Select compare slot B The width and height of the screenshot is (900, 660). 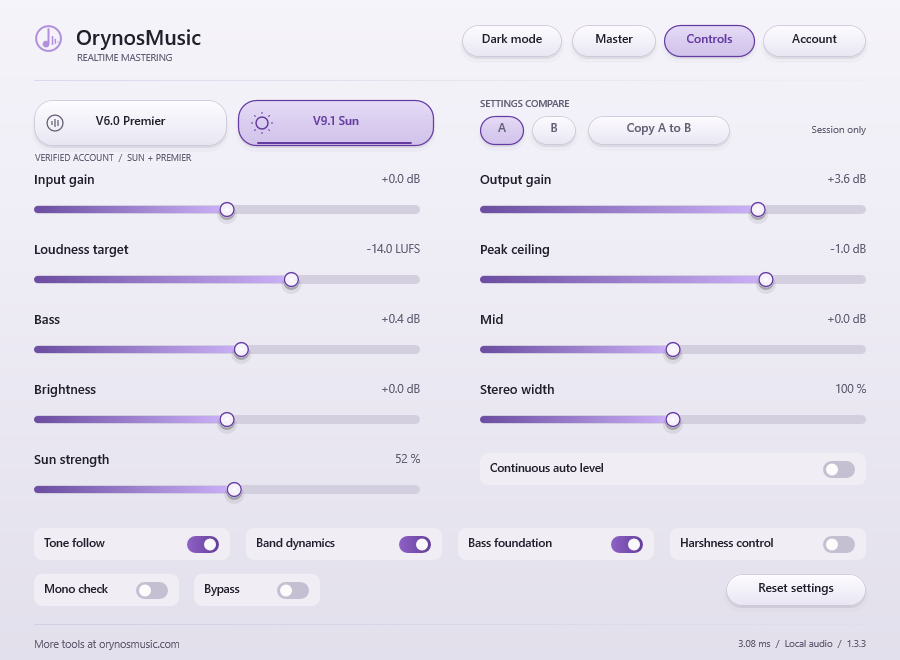[x=554, y=130]
